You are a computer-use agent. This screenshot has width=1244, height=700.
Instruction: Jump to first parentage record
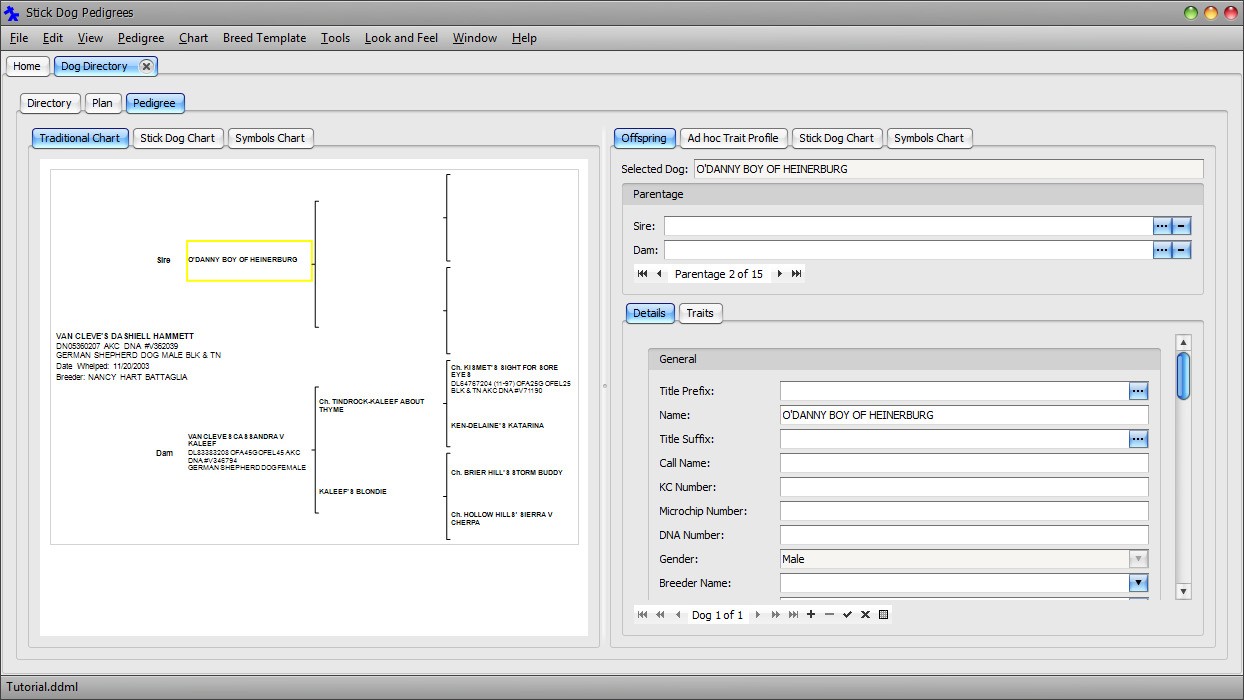pyautogui.click(x=642, y=274)
